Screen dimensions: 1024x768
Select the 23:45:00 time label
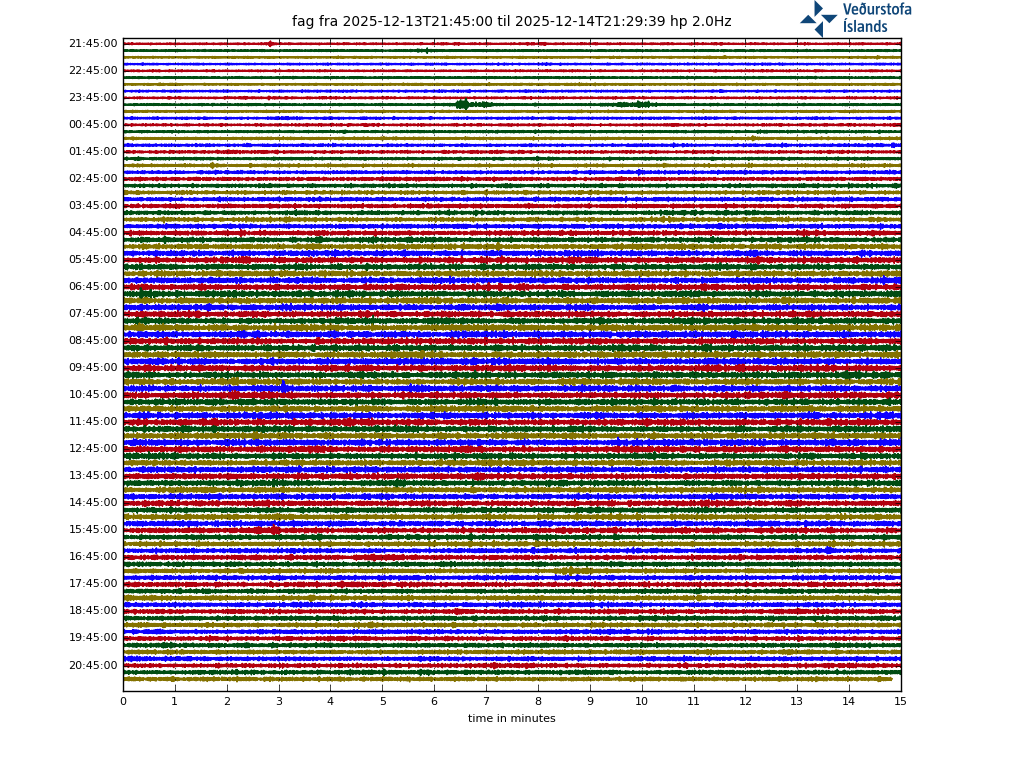point(93,98)
